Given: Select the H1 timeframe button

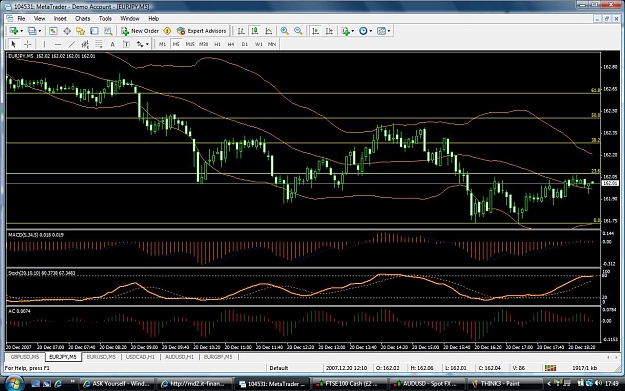Looking at the screenshot, I should [217, 44].
